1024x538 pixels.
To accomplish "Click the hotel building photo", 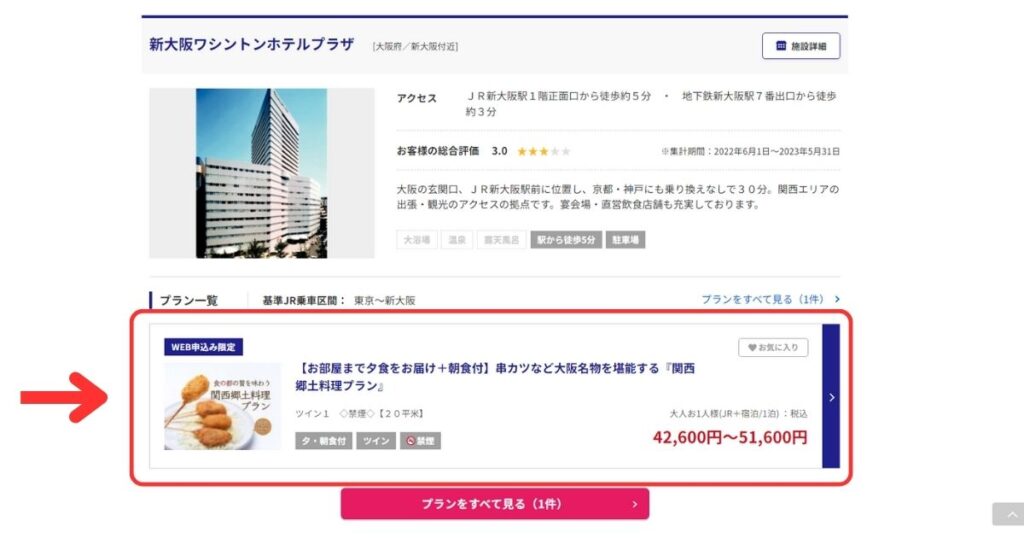I will (x=261, y=173).
